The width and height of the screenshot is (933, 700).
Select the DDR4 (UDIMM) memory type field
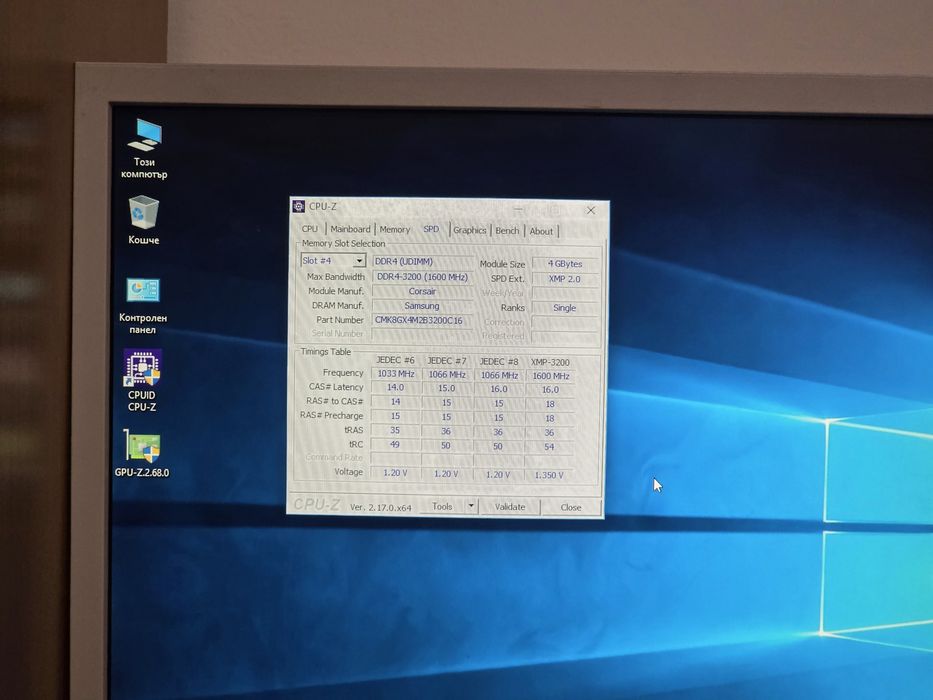[422, 261]
